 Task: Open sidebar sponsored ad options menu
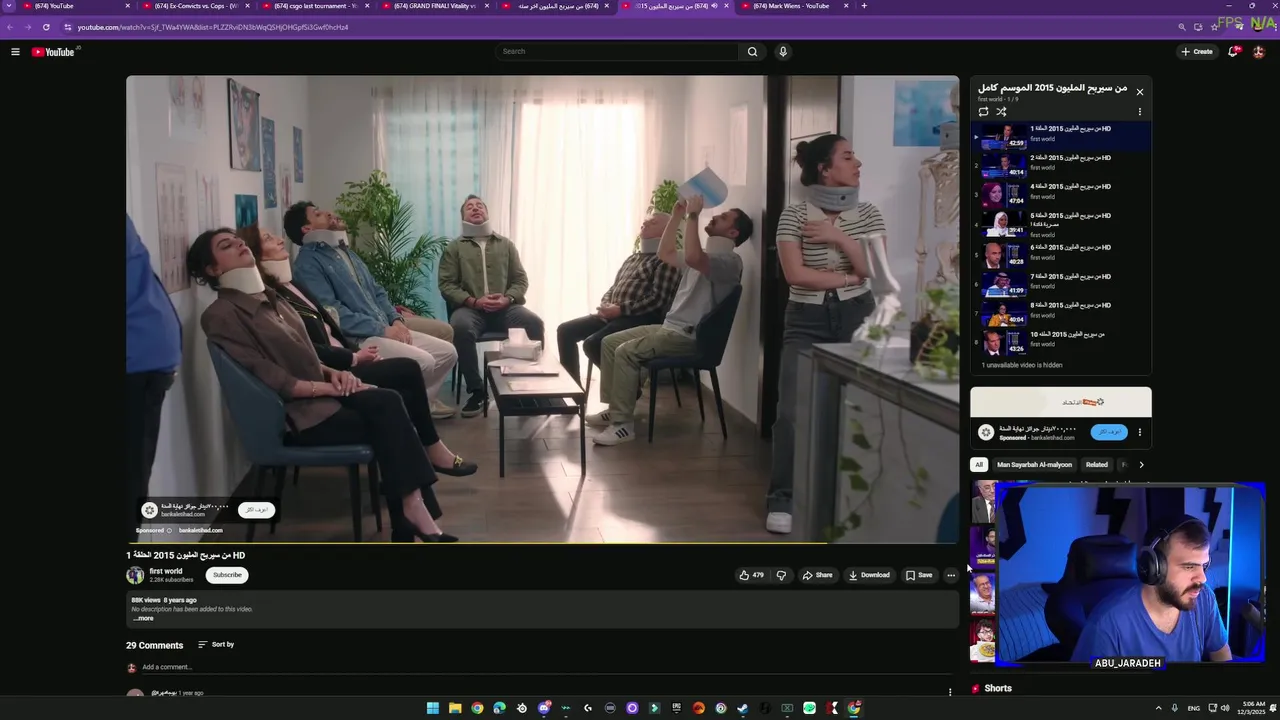coord(1139,432)
